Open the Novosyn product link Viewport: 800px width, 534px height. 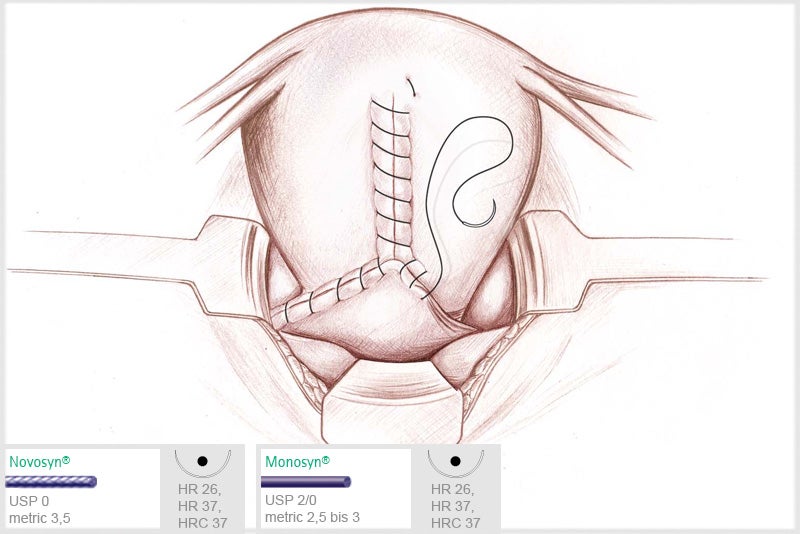point(39,462)
